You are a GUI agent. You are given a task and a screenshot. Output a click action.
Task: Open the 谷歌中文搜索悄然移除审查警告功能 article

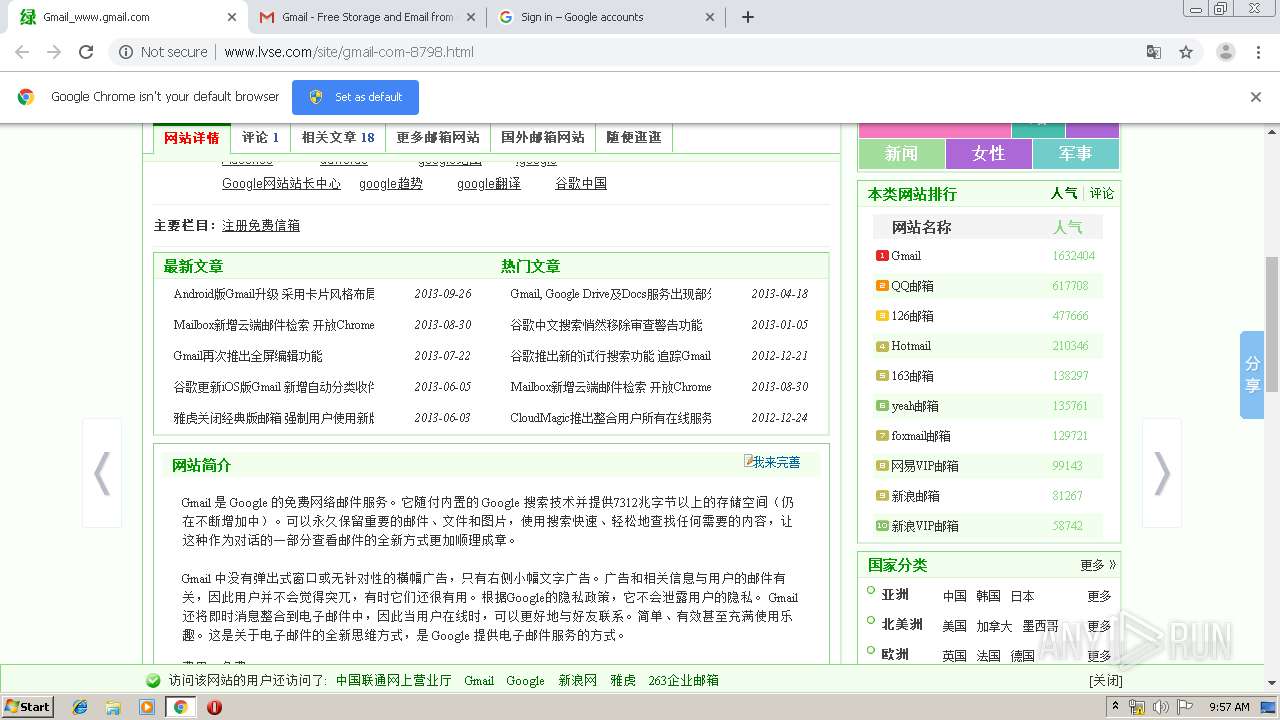tap(606, 325)
